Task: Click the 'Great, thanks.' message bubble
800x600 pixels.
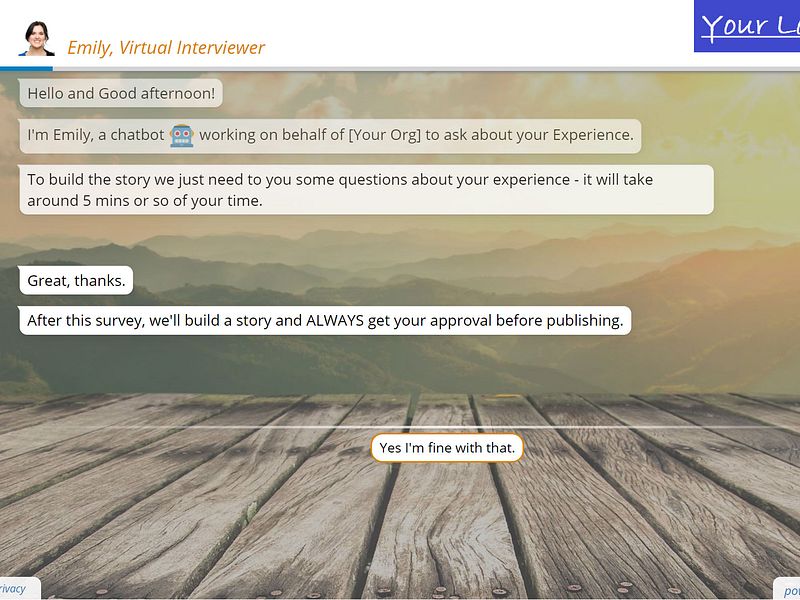Action: [x=76, y=281]
